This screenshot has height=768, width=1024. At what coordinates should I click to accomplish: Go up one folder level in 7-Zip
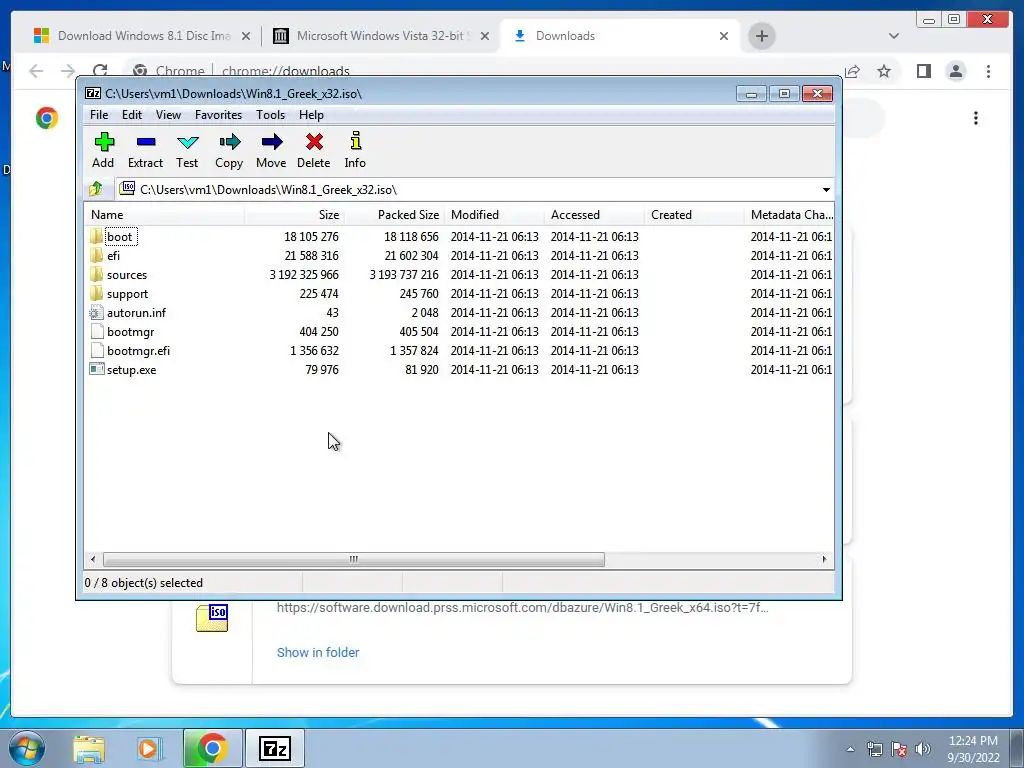(96, 189)
